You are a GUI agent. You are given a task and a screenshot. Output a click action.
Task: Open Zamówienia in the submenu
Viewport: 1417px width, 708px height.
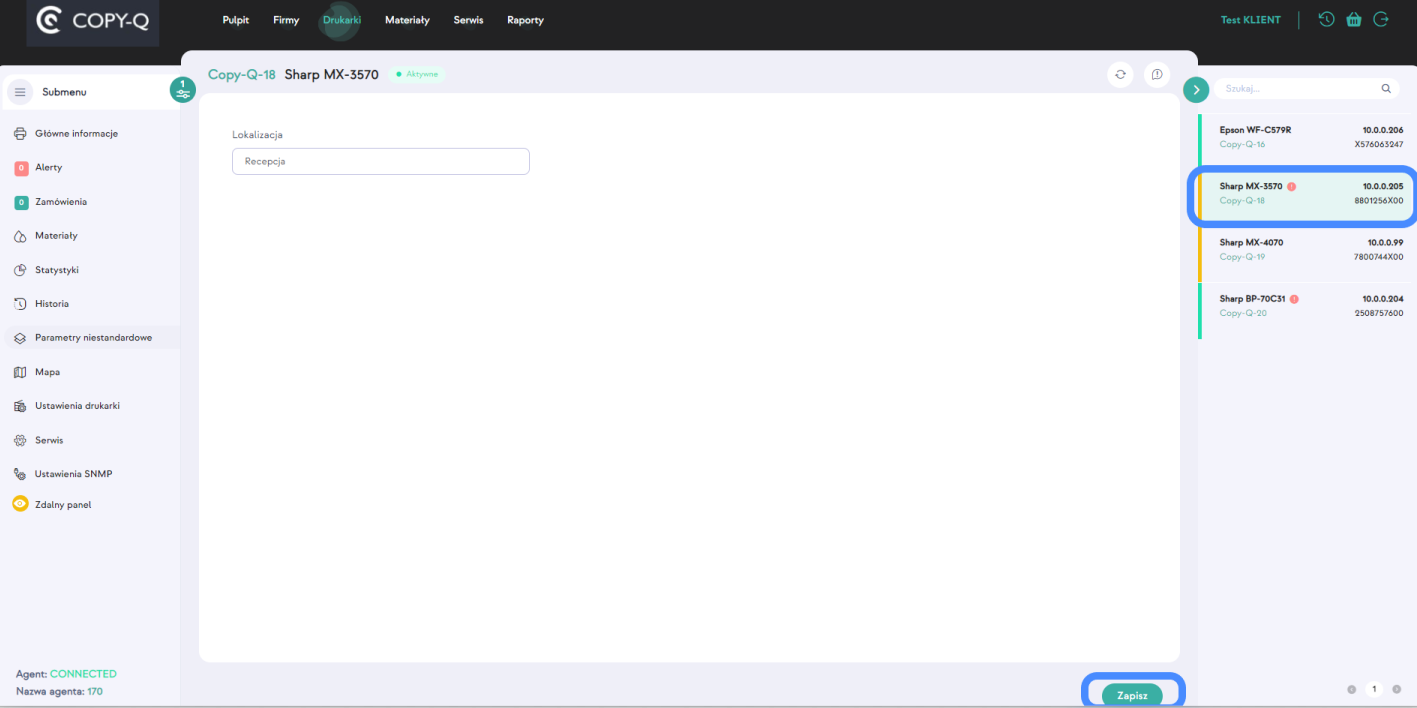point(61,201)
